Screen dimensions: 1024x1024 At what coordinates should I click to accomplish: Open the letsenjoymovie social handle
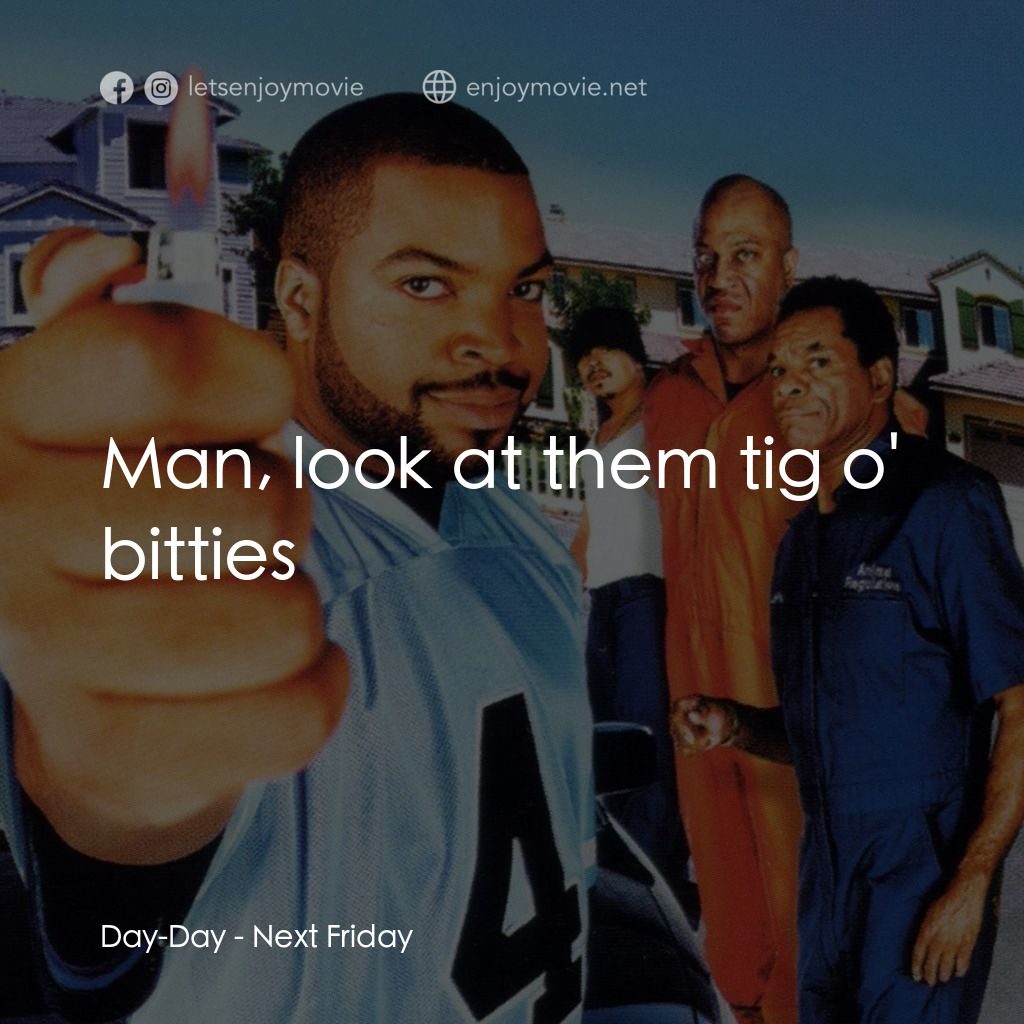[276, 88]
